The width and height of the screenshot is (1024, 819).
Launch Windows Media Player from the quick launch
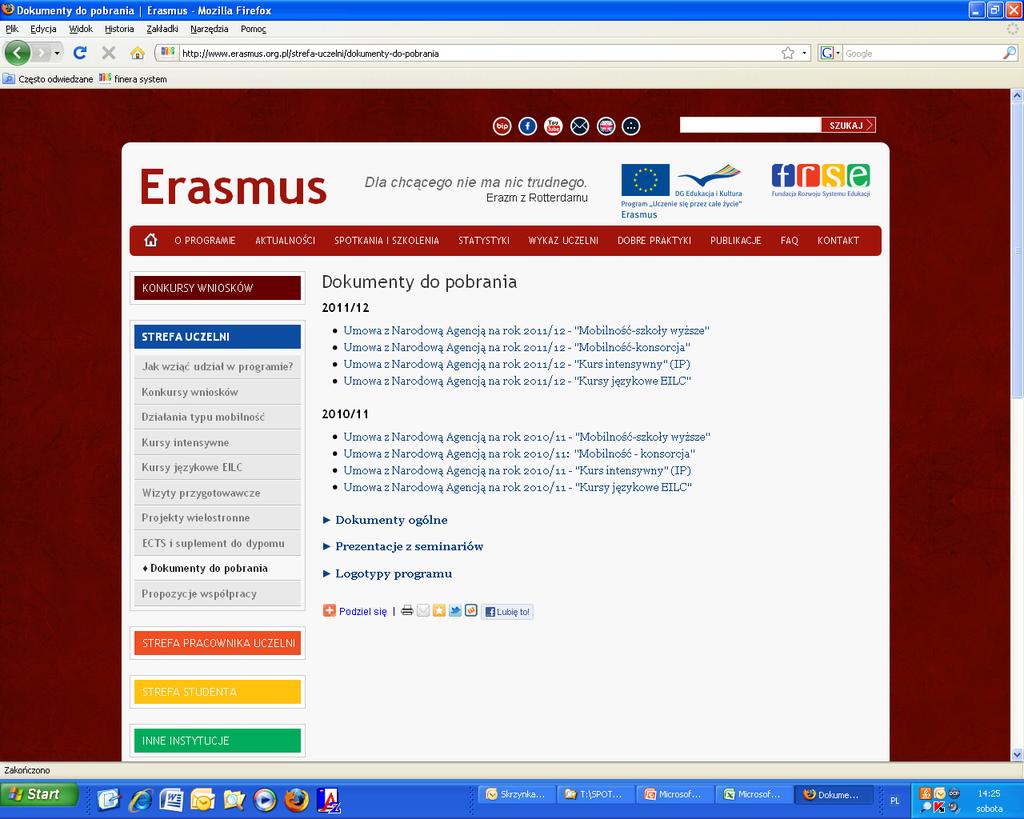pos(264,799)
